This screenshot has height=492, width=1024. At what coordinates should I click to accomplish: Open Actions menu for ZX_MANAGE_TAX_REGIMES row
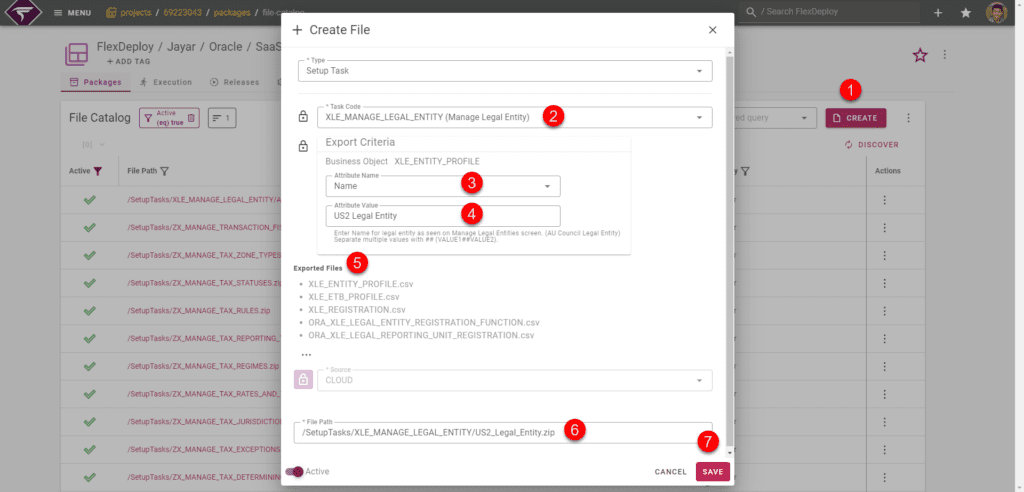coord(885,367)
